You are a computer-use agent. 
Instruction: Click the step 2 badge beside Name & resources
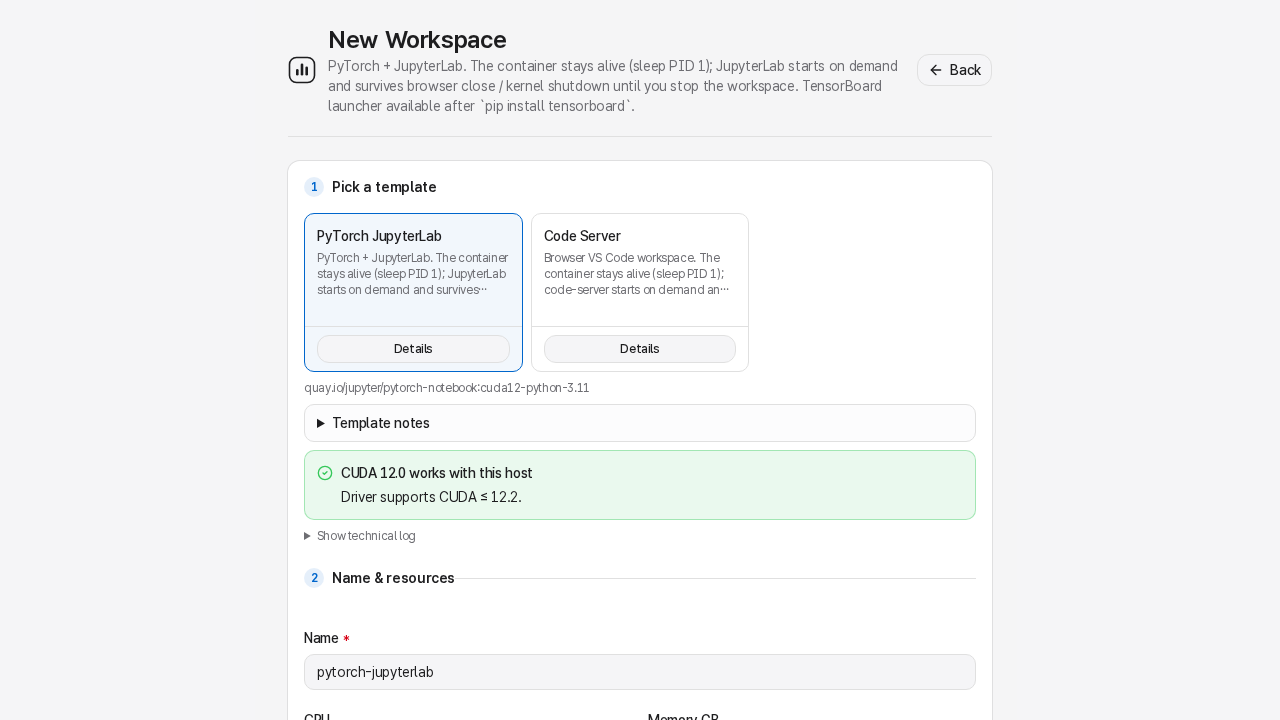314,578
